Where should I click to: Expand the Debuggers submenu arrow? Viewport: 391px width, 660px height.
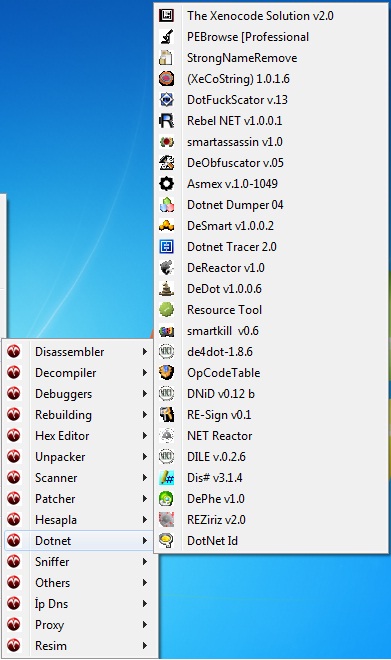145,394
